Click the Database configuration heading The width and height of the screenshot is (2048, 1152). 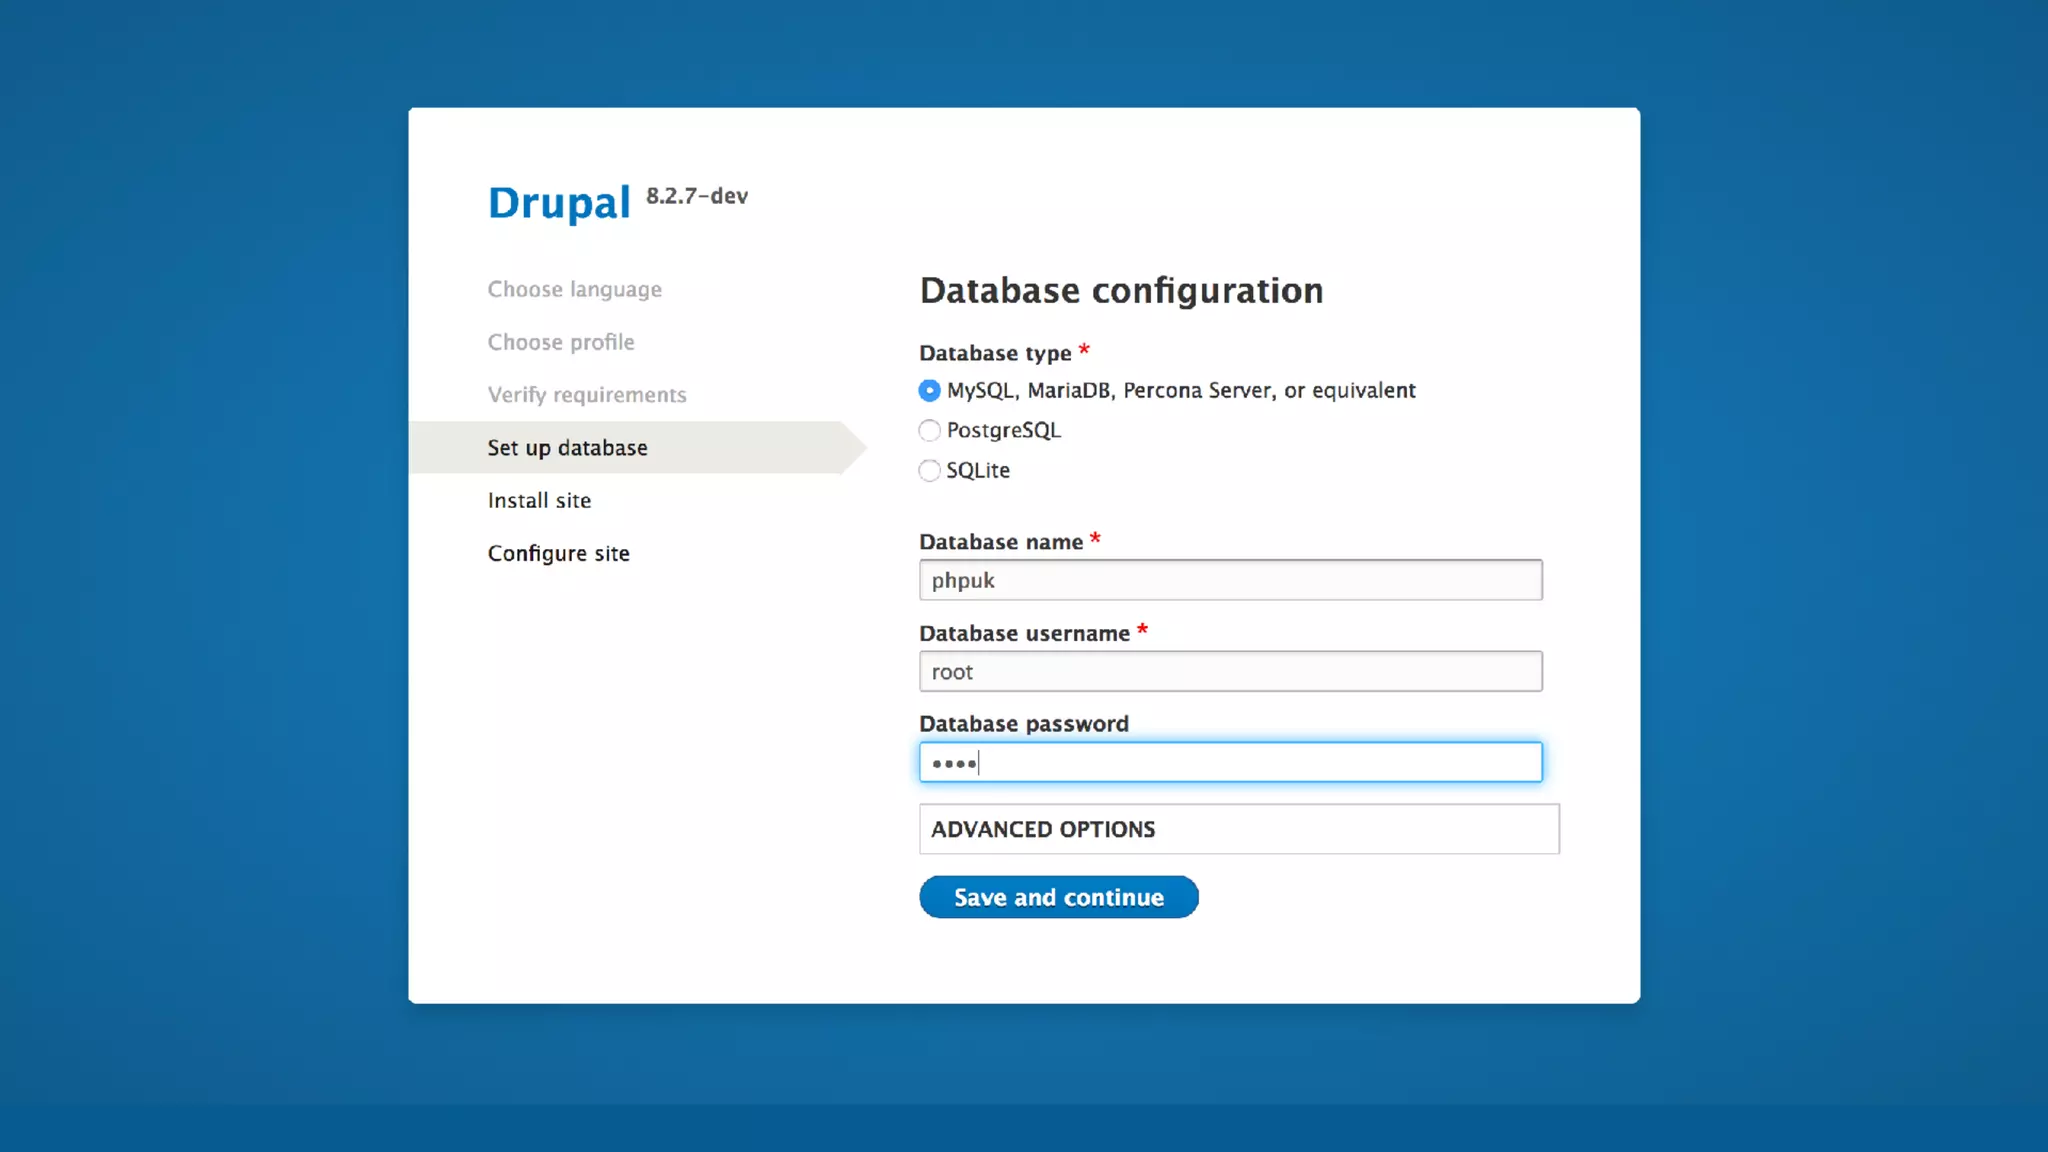point(1121,290)
